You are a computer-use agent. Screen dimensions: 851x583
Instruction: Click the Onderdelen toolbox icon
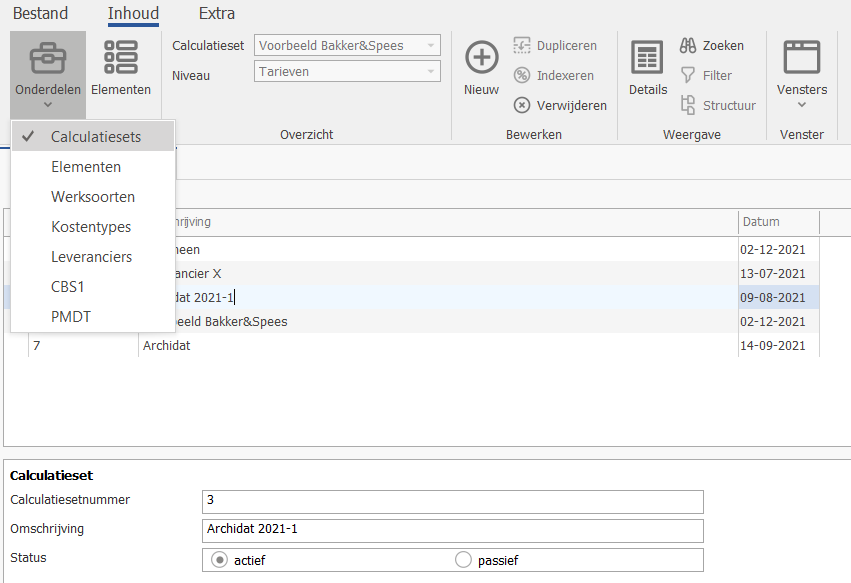coord(48,58)
